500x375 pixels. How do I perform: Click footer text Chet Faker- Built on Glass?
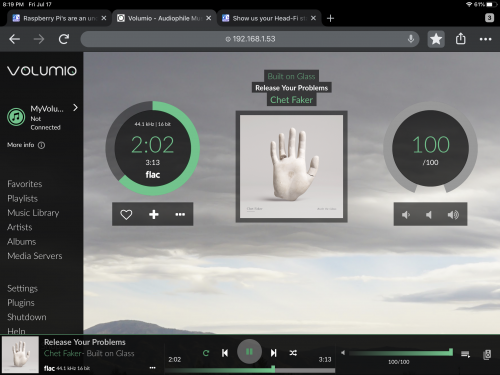pos(89,353)
